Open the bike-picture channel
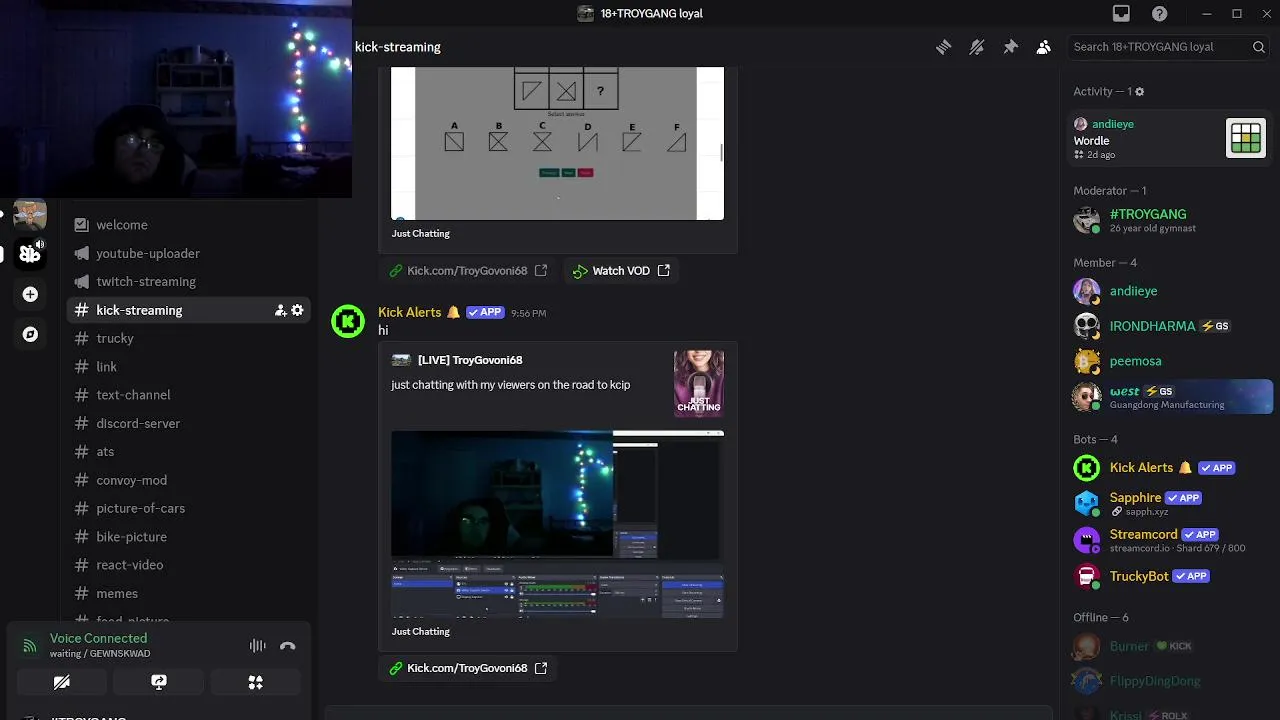The width and height of the screenshot is (1280, 720). (189, 536)
